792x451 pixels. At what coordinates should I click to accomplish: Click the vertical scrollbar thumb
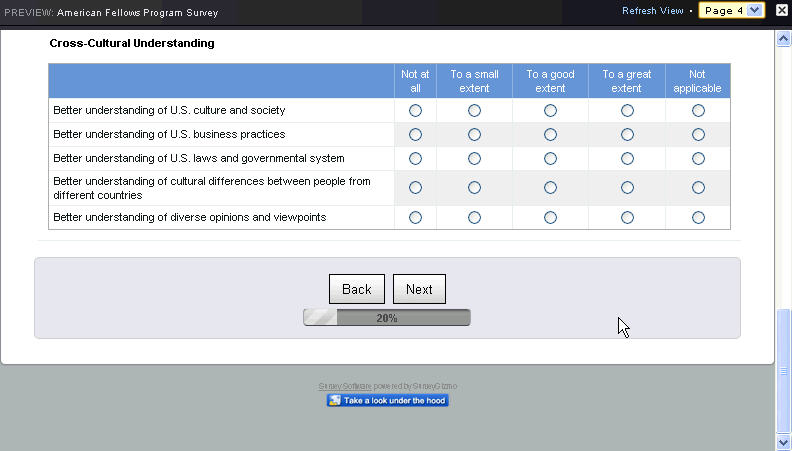[783, 371]
